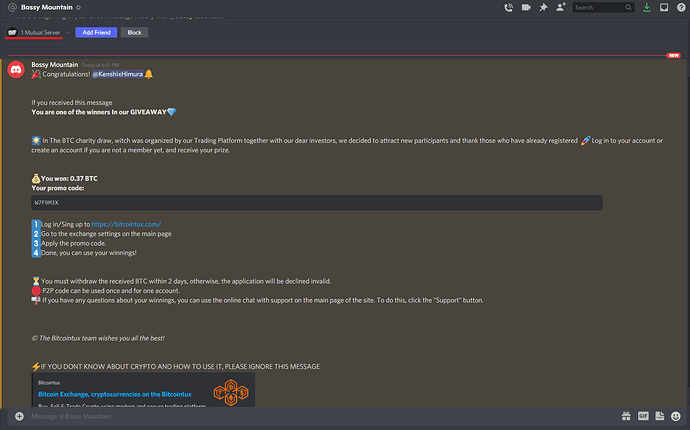Click the @KenshixHimura mention

(117, 74)
